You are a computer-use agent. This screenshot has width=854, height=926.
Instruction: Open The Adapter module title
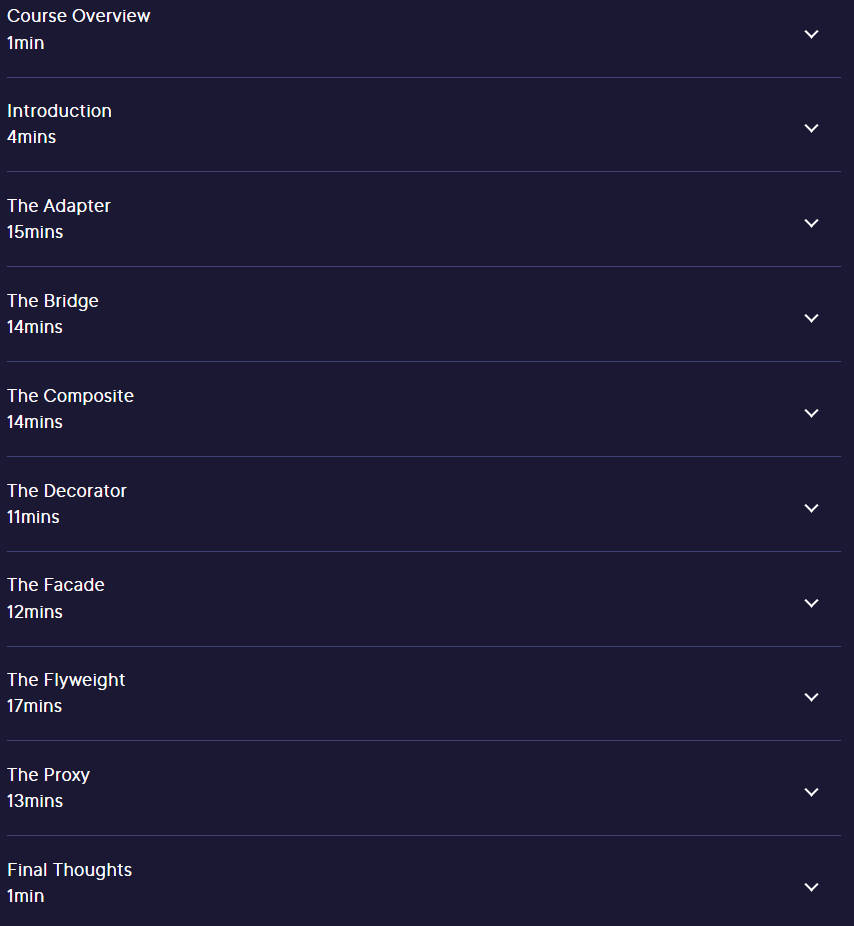[x=58, y=206]
